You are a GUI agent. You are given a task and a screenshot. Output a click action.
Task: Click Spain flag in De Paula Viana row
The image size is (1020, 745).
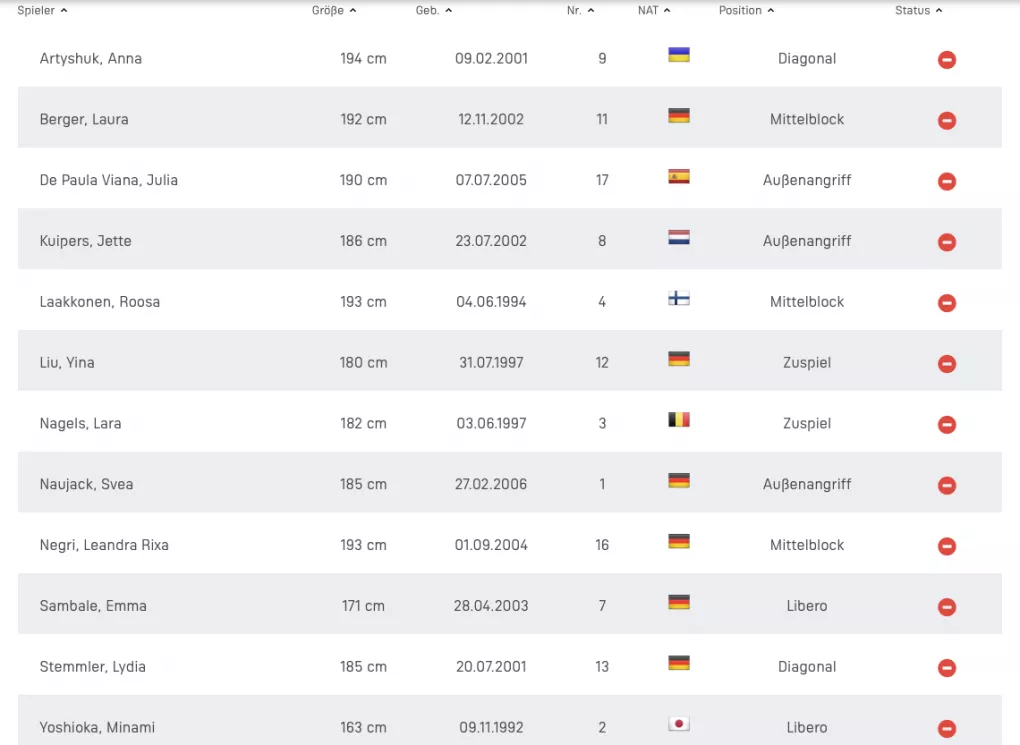679,177
